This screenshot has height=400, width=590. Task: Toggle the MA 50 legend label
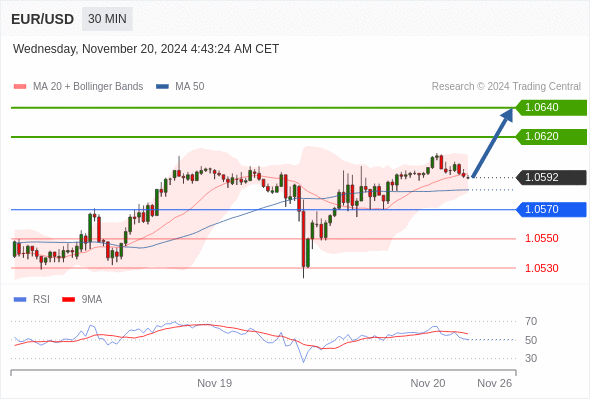point(190,87)
